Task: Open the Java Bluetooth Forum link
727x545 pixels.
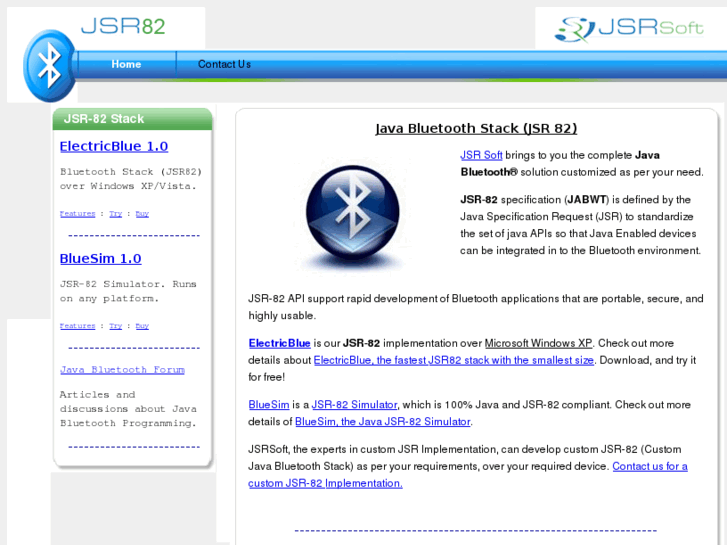Action: pyautogui.click(x=122, y=370)
